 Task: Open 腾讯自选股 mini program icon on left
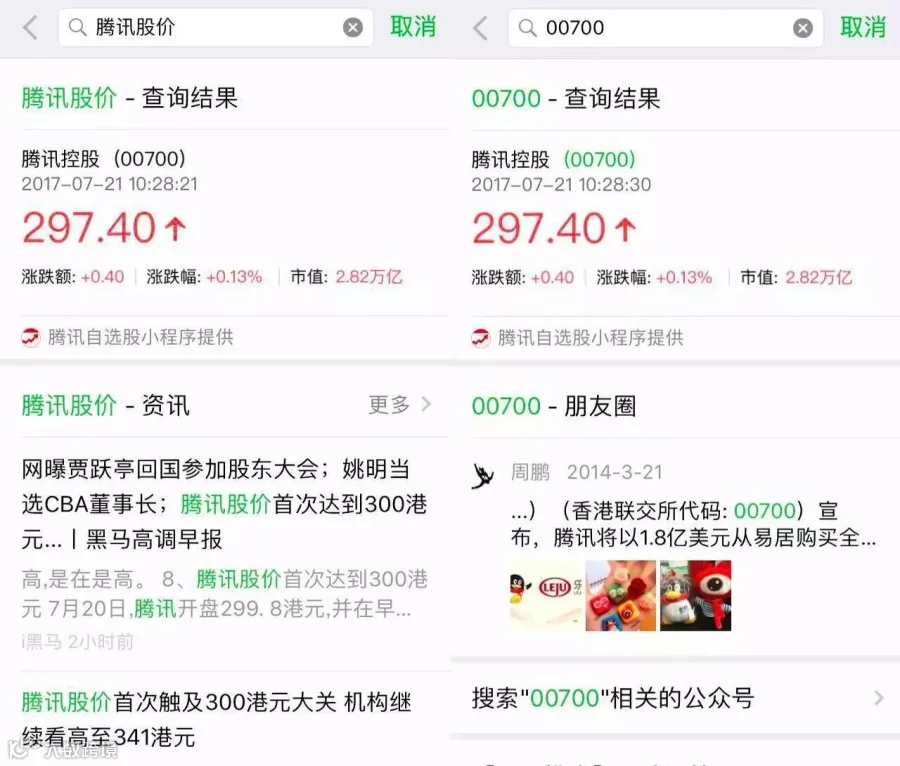pos(31,337)
